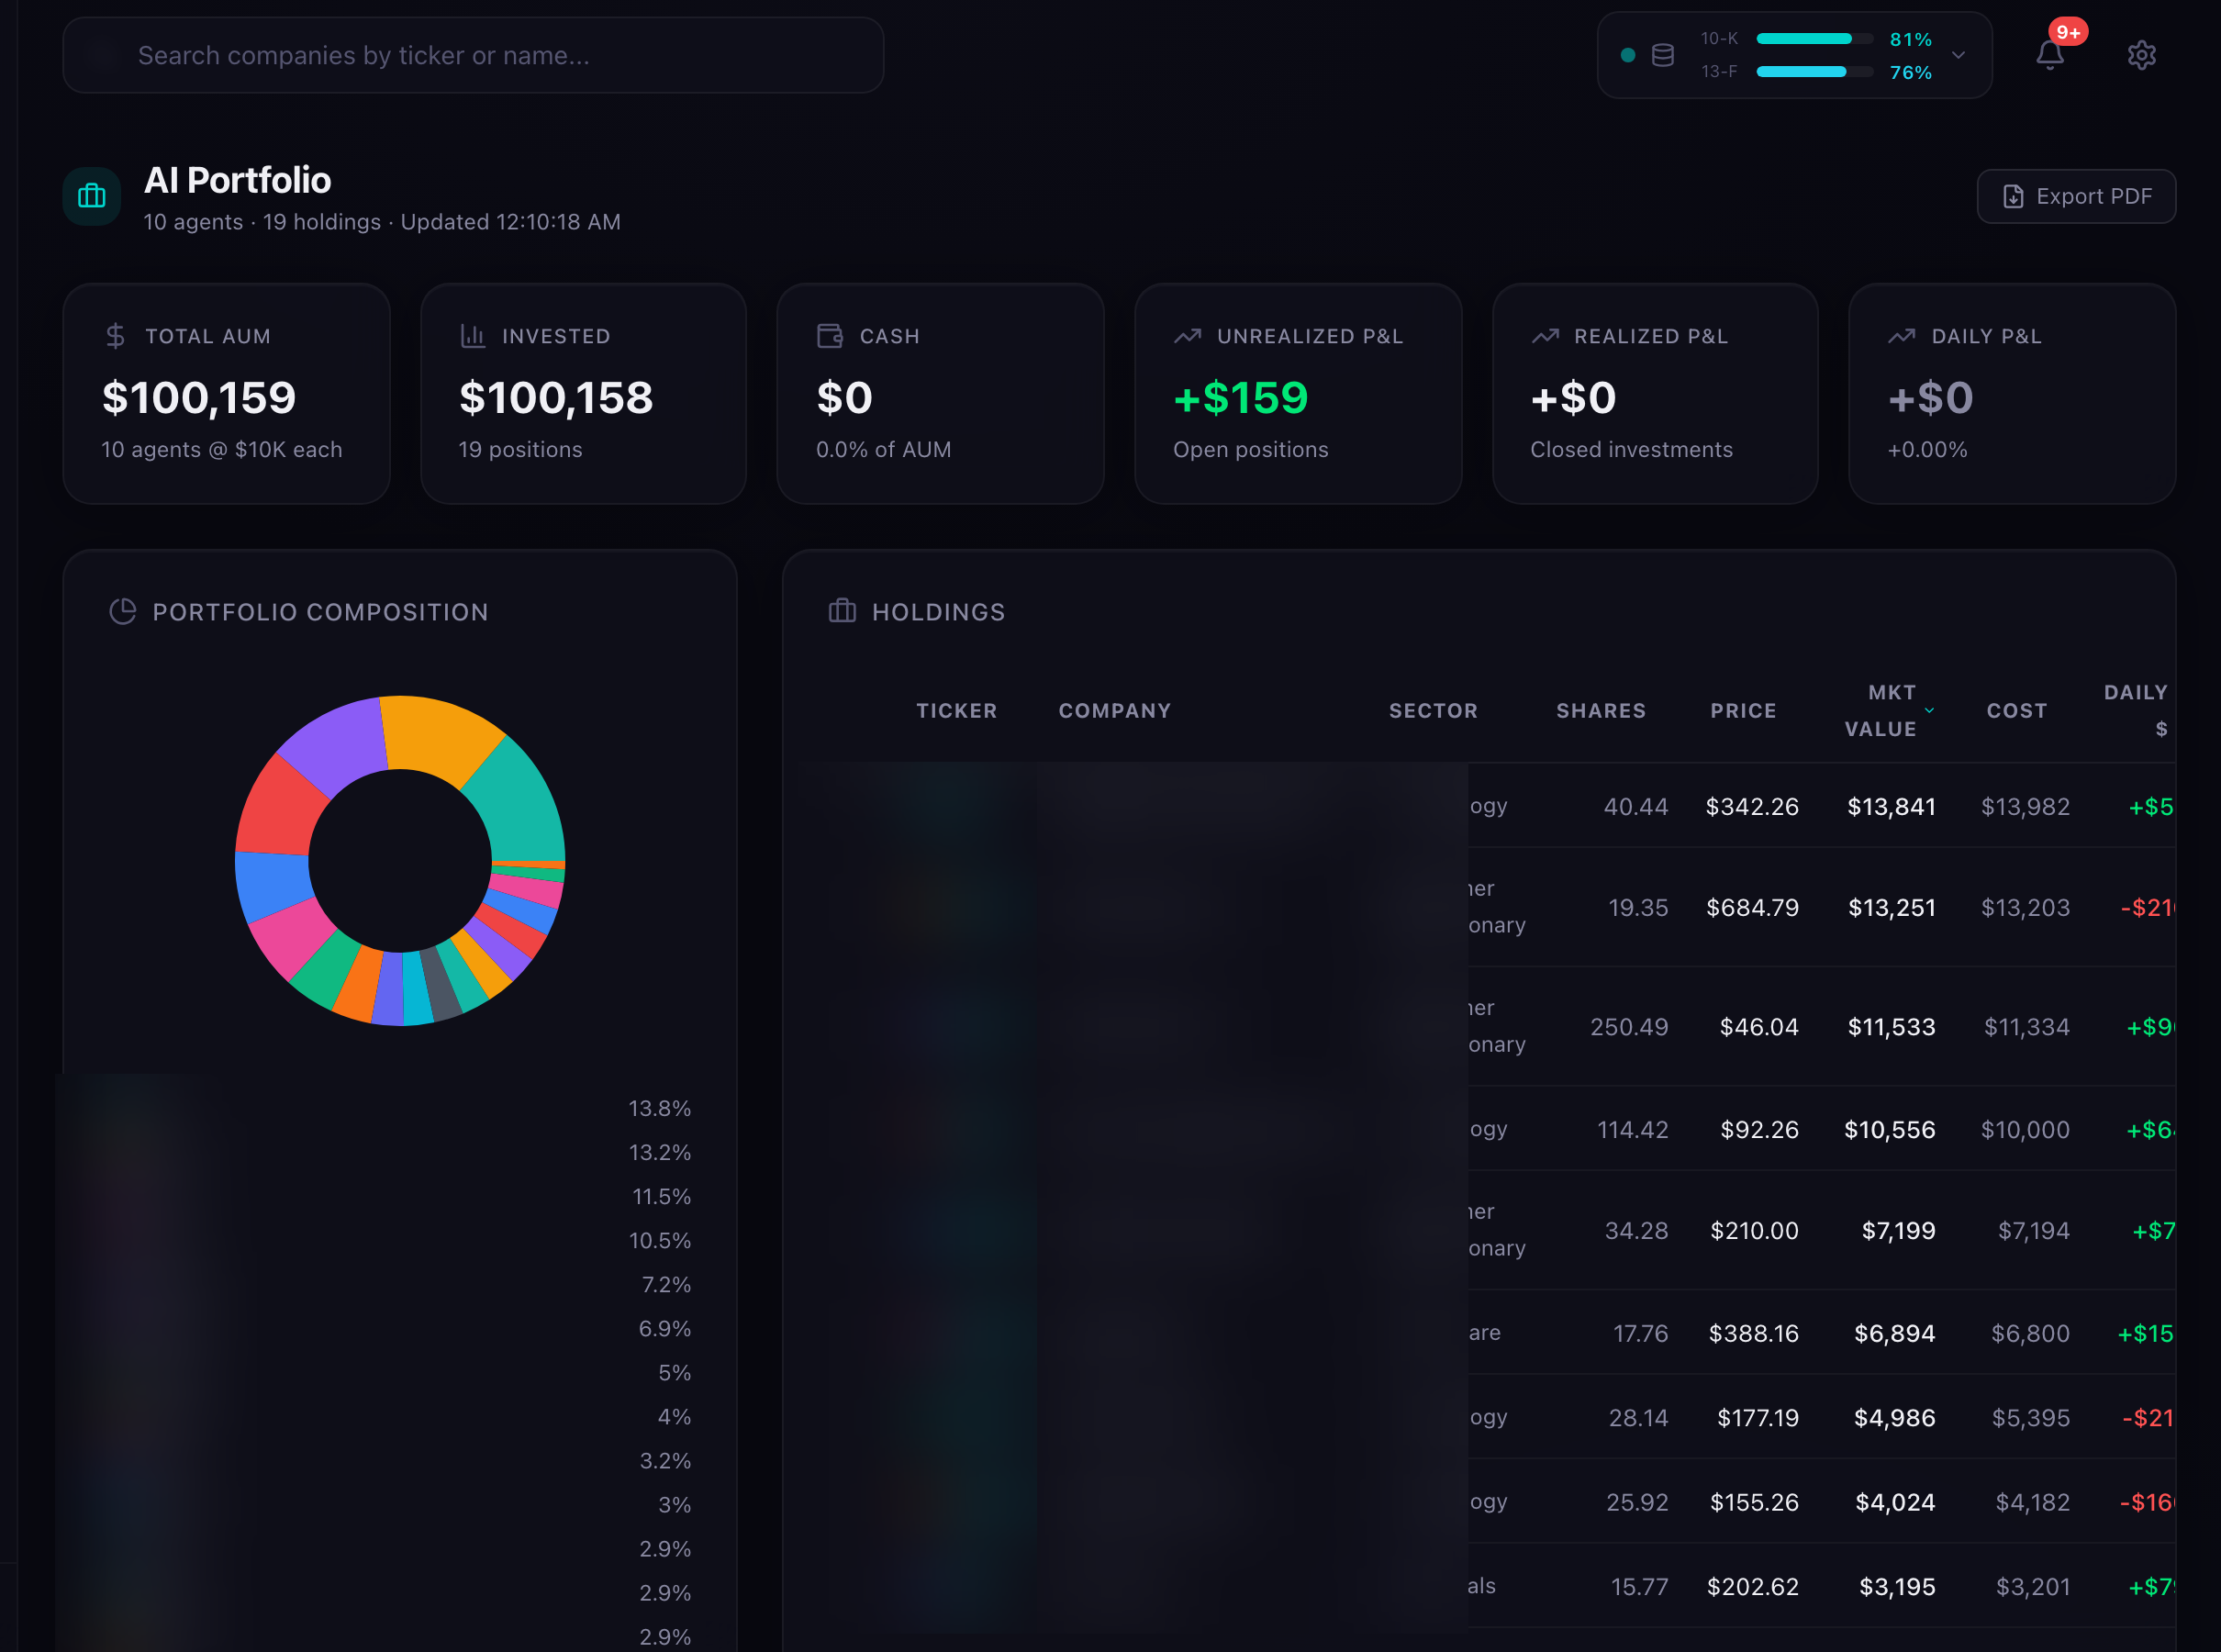Viewport: 2221px width, 1652px height.
Task: Click the company search input field
Action: tap(472, 55)
